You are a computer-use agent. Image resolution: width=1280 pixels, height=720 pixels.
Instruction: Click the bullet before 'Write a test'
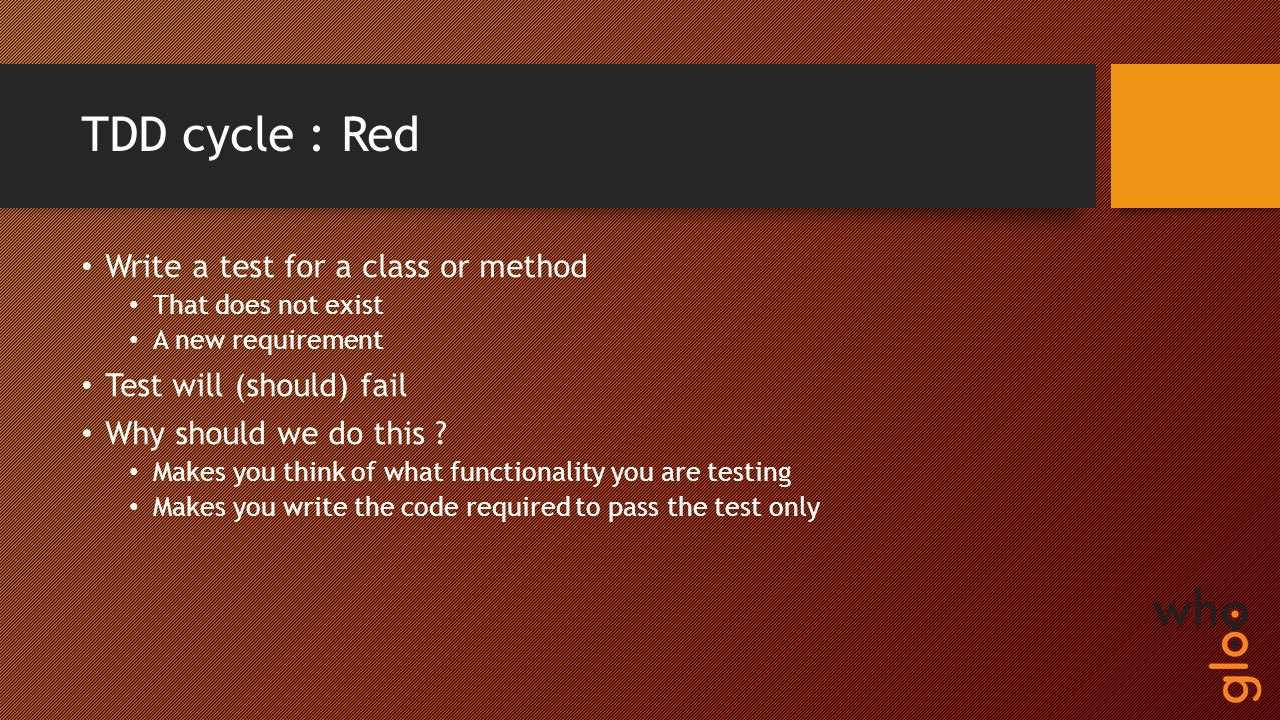[x=87, y=268]
